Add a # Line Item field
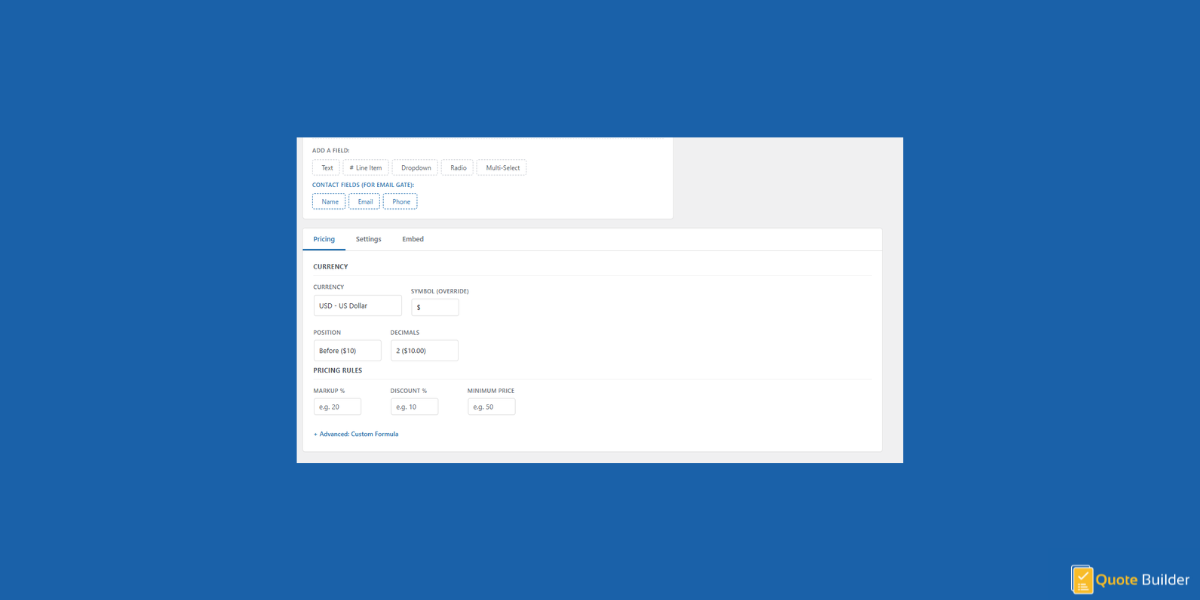The image size is (1200, 600). (365, 167)
